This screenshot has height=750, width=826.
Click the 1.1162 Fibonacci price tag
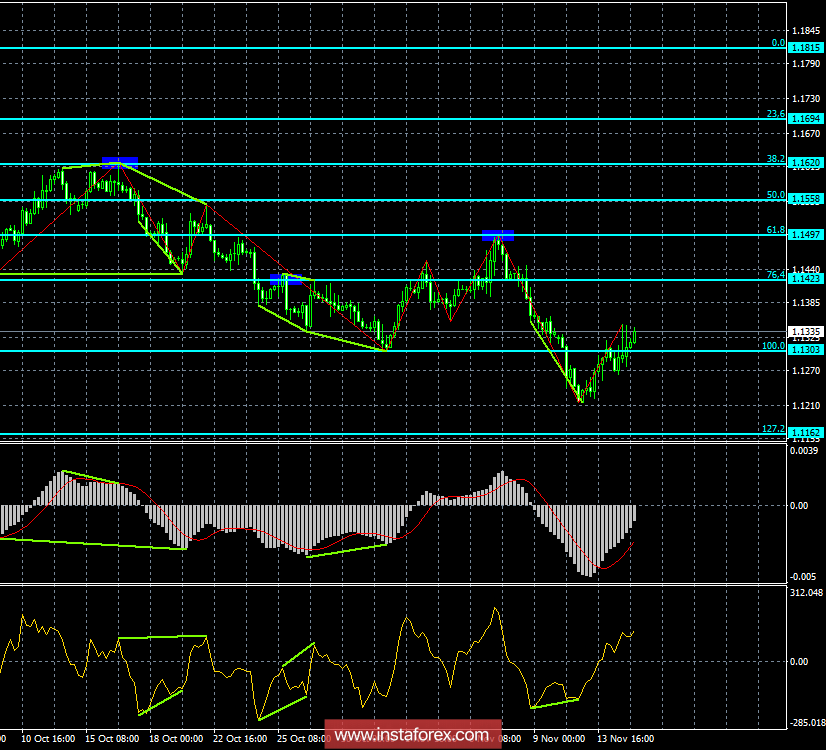click(807, 432)
